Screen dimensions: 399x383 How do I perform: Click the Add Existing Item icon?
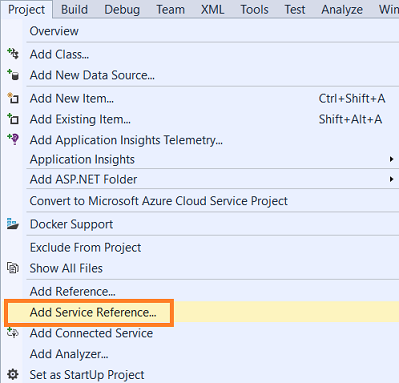(13, 119)
